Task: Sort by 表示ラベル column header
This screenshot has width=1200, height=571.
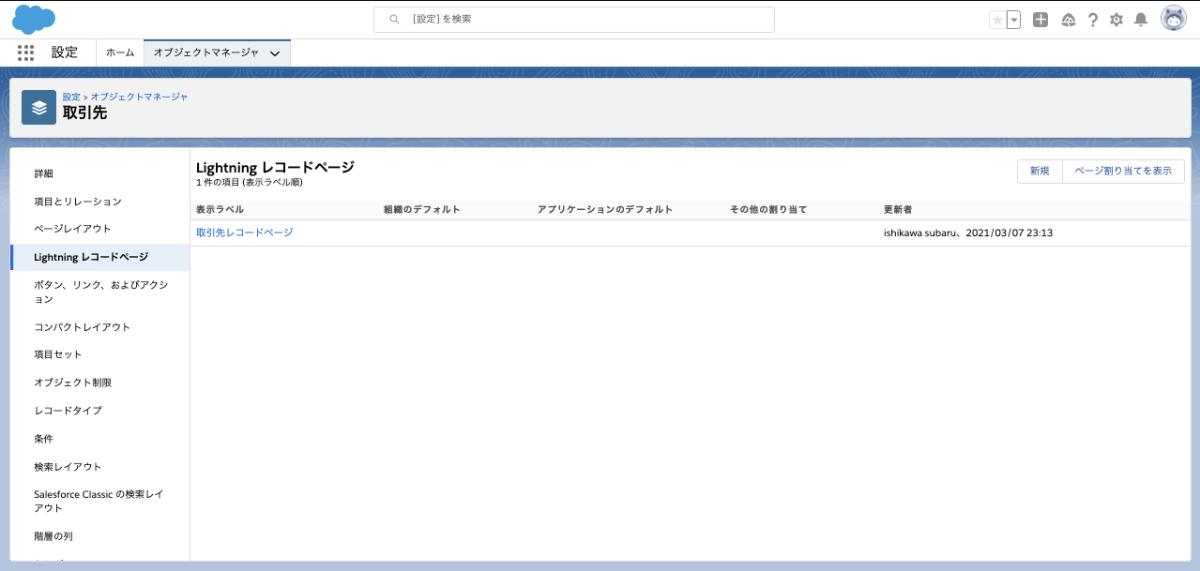Action: pos(220,210)
